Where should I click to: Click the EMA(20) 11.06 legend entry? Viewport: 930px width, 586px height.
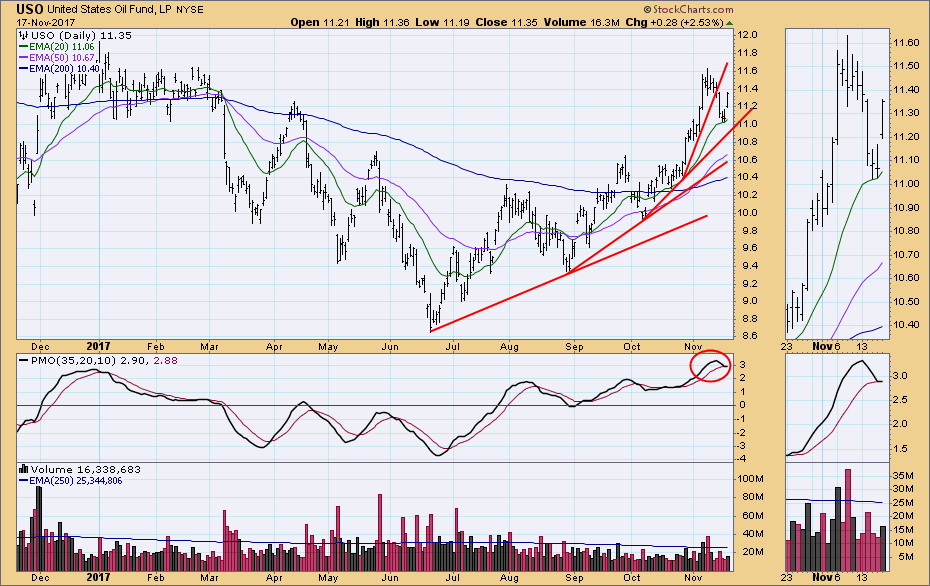click(56, 46)
